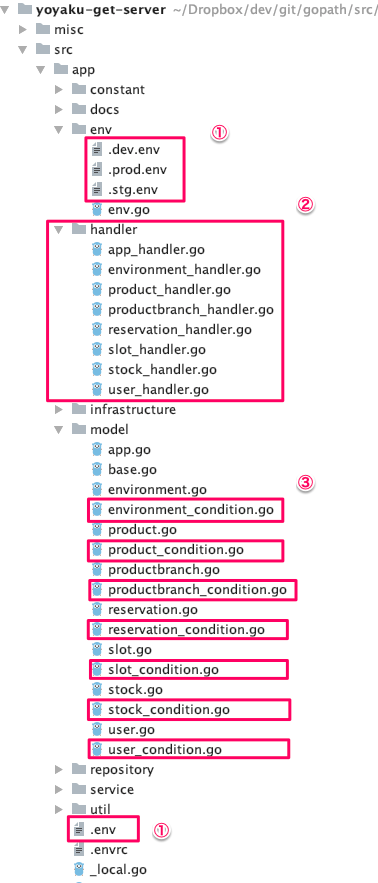Select product_condition.go file
Image resolution: width=378 pixels, height=883 pixels.
click(x=176, y=550)
